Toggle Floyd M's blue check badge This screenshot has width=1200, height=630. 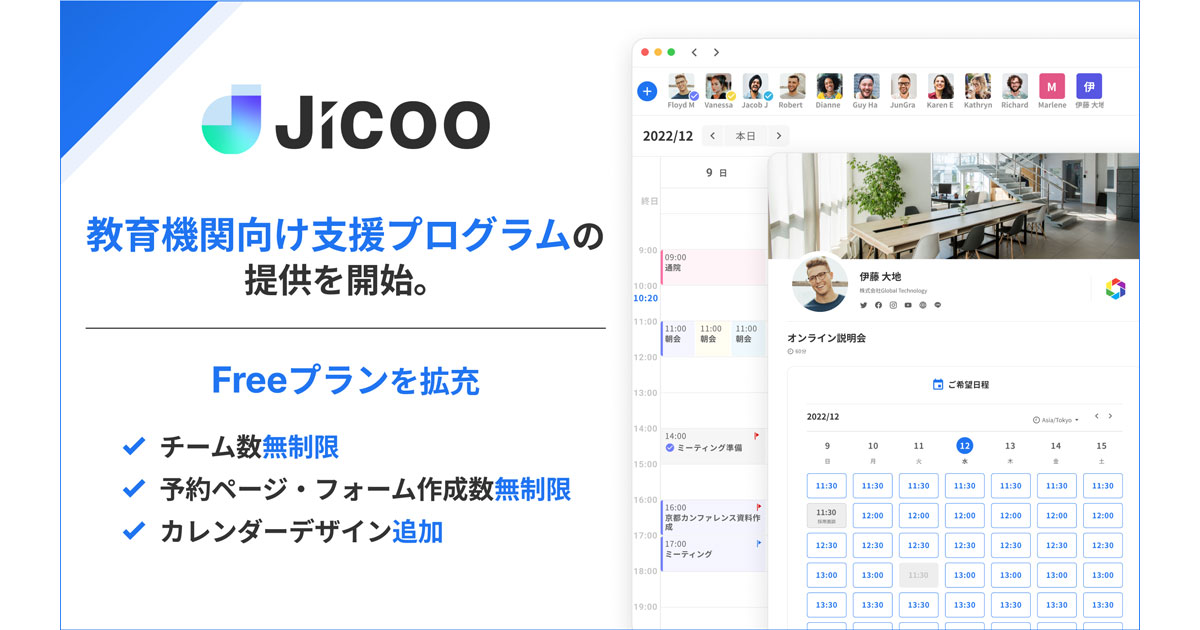[x=693, y=95]
